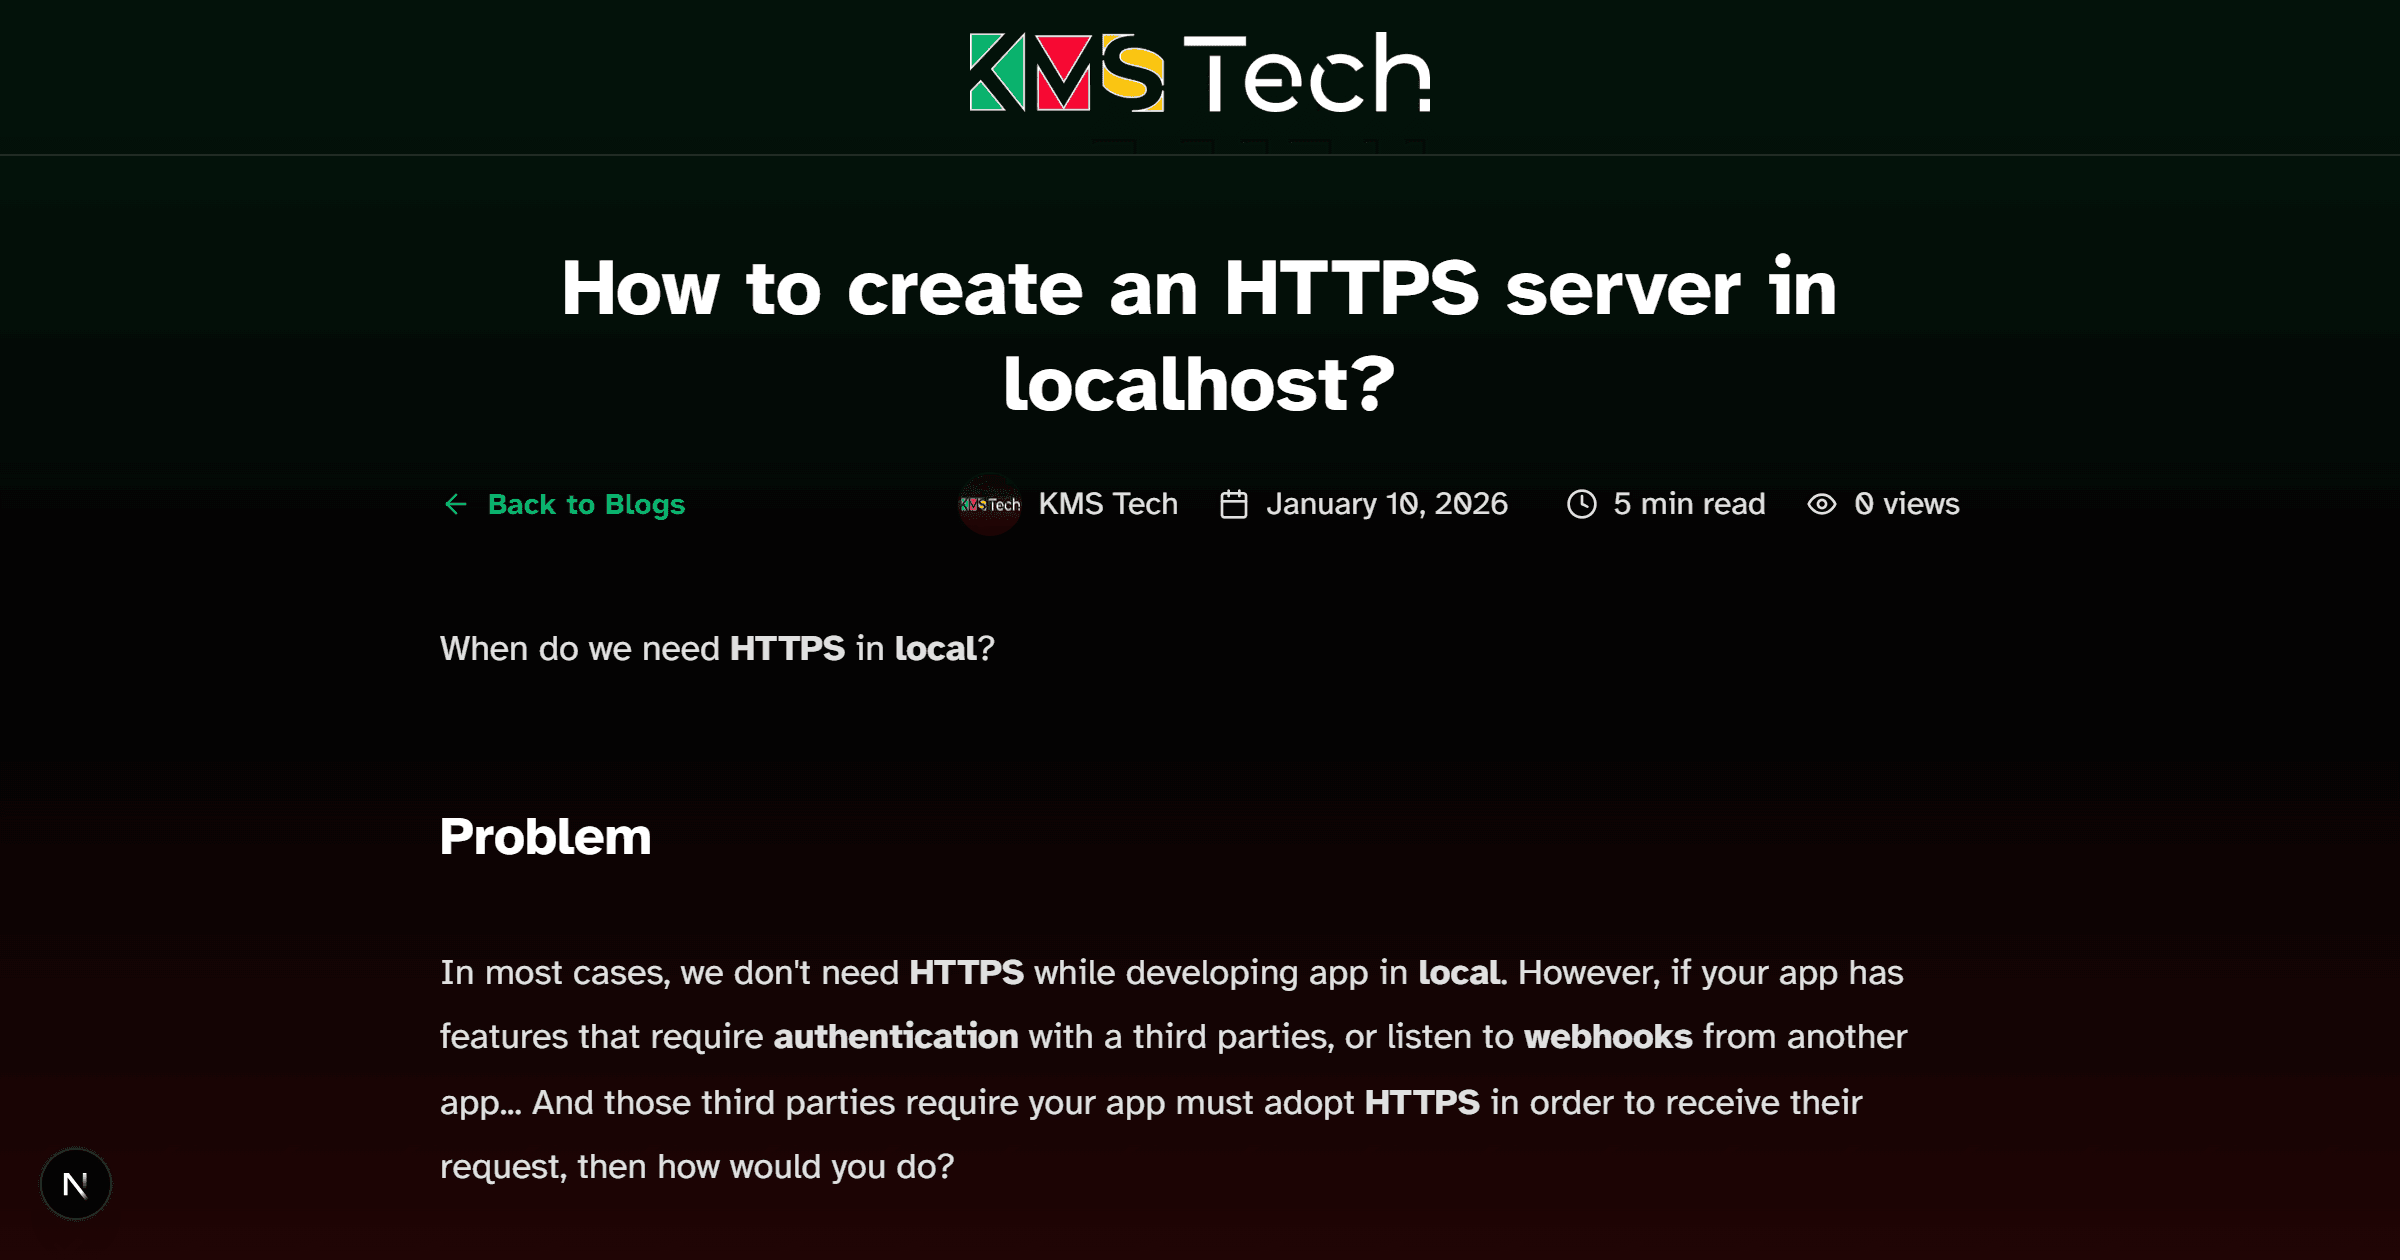Click the 'Problem' section heading
The image size is (2400, 1260).
(x=545, y=836)
